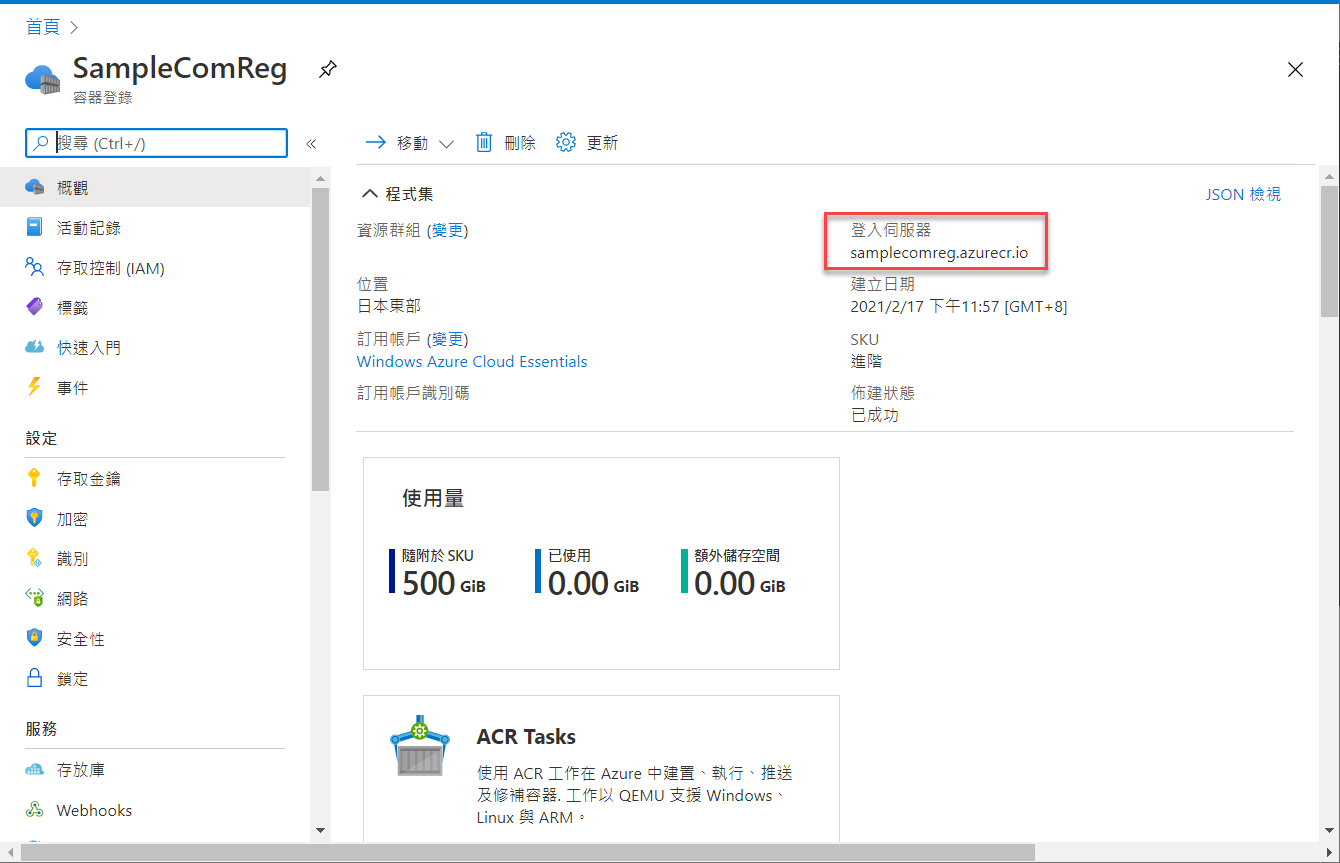The image size is (1340, 863).
Task: Click 變更 link next to 資源群組
Action: [x=448, y=231]
